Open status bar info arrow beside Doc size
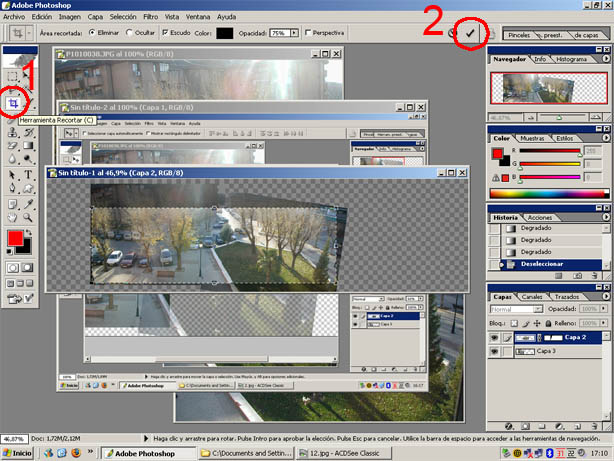 click(x=146, y=438)
